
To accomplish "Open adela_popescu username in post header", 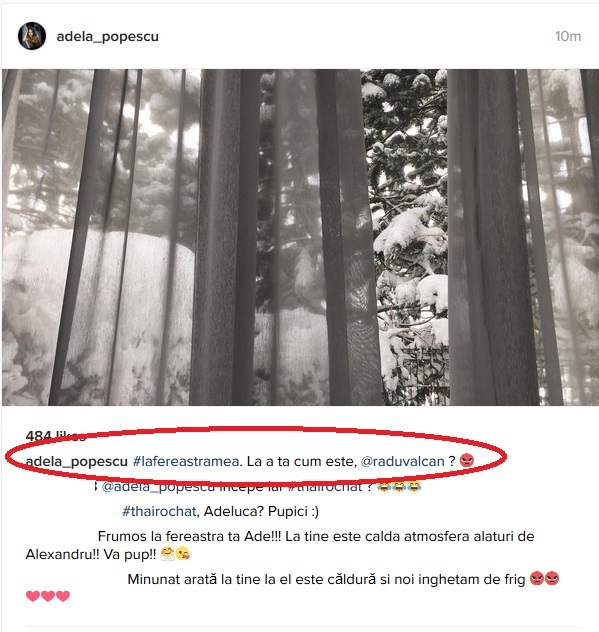I will [x=108, y=37].
